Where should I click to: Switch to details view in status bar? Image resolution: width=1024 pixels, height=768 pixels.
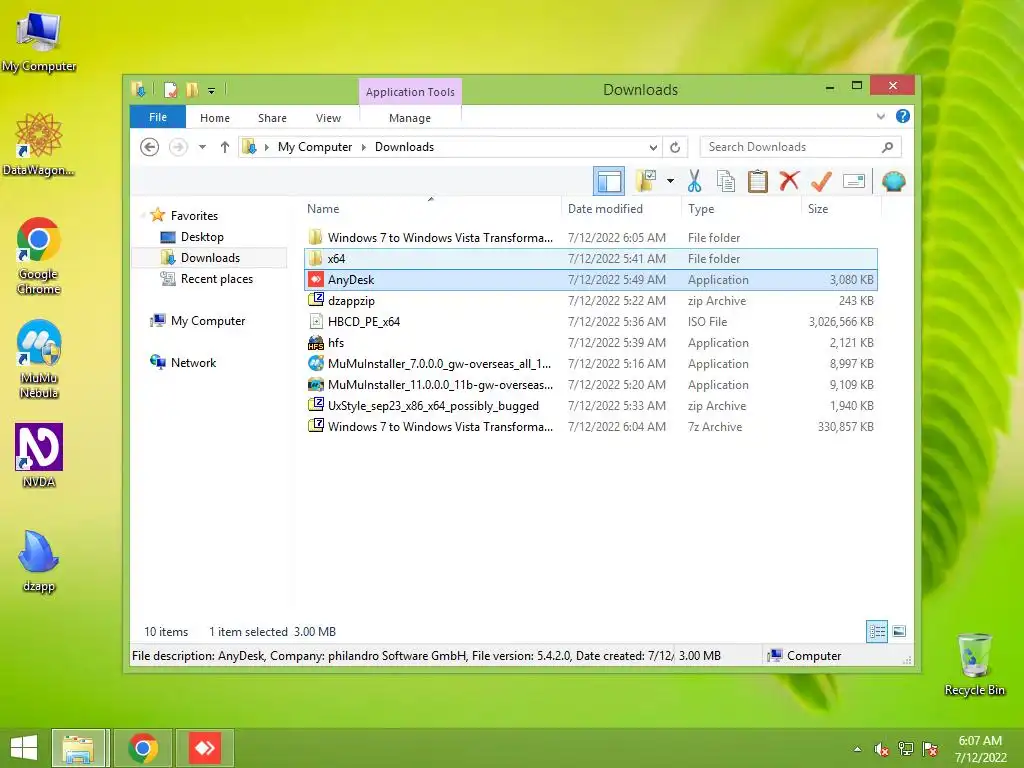tap(876, 631)
